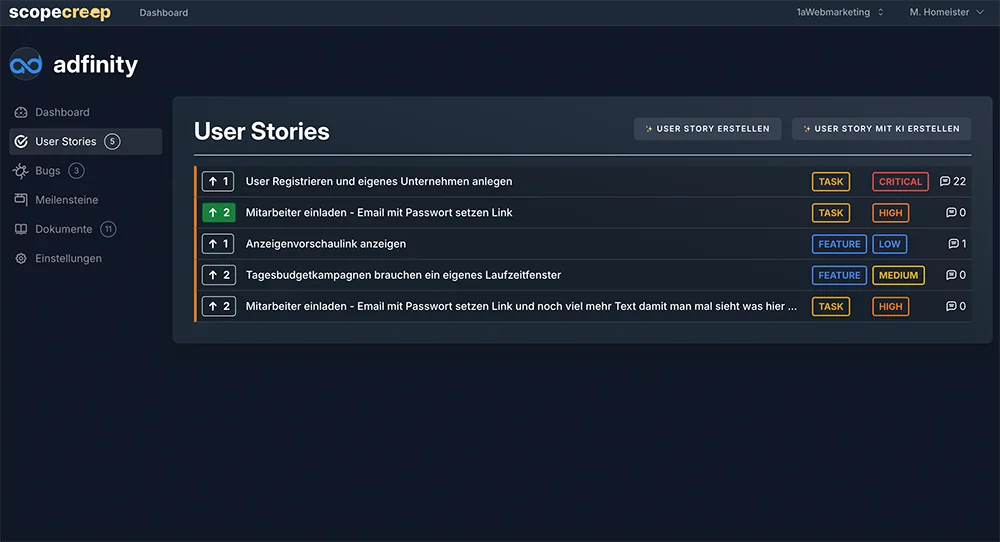Click the Einstellungen gear icon
The width and height of the screenshot is (1000, 542).
21,258
